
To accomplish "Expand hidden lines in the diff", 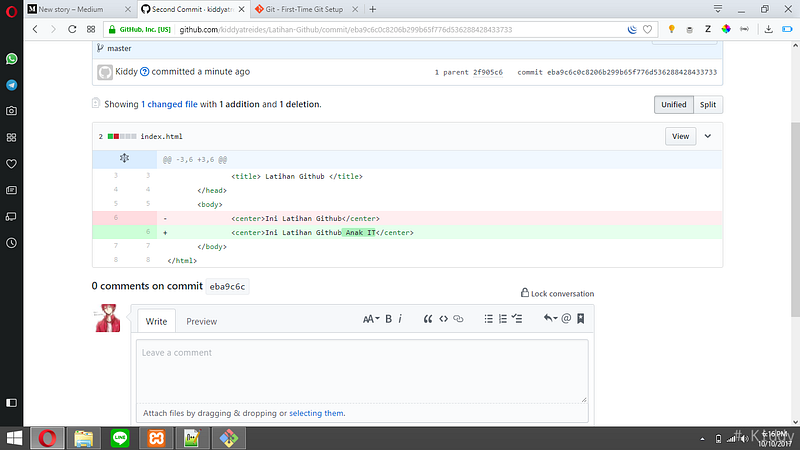I will [124, 159].
